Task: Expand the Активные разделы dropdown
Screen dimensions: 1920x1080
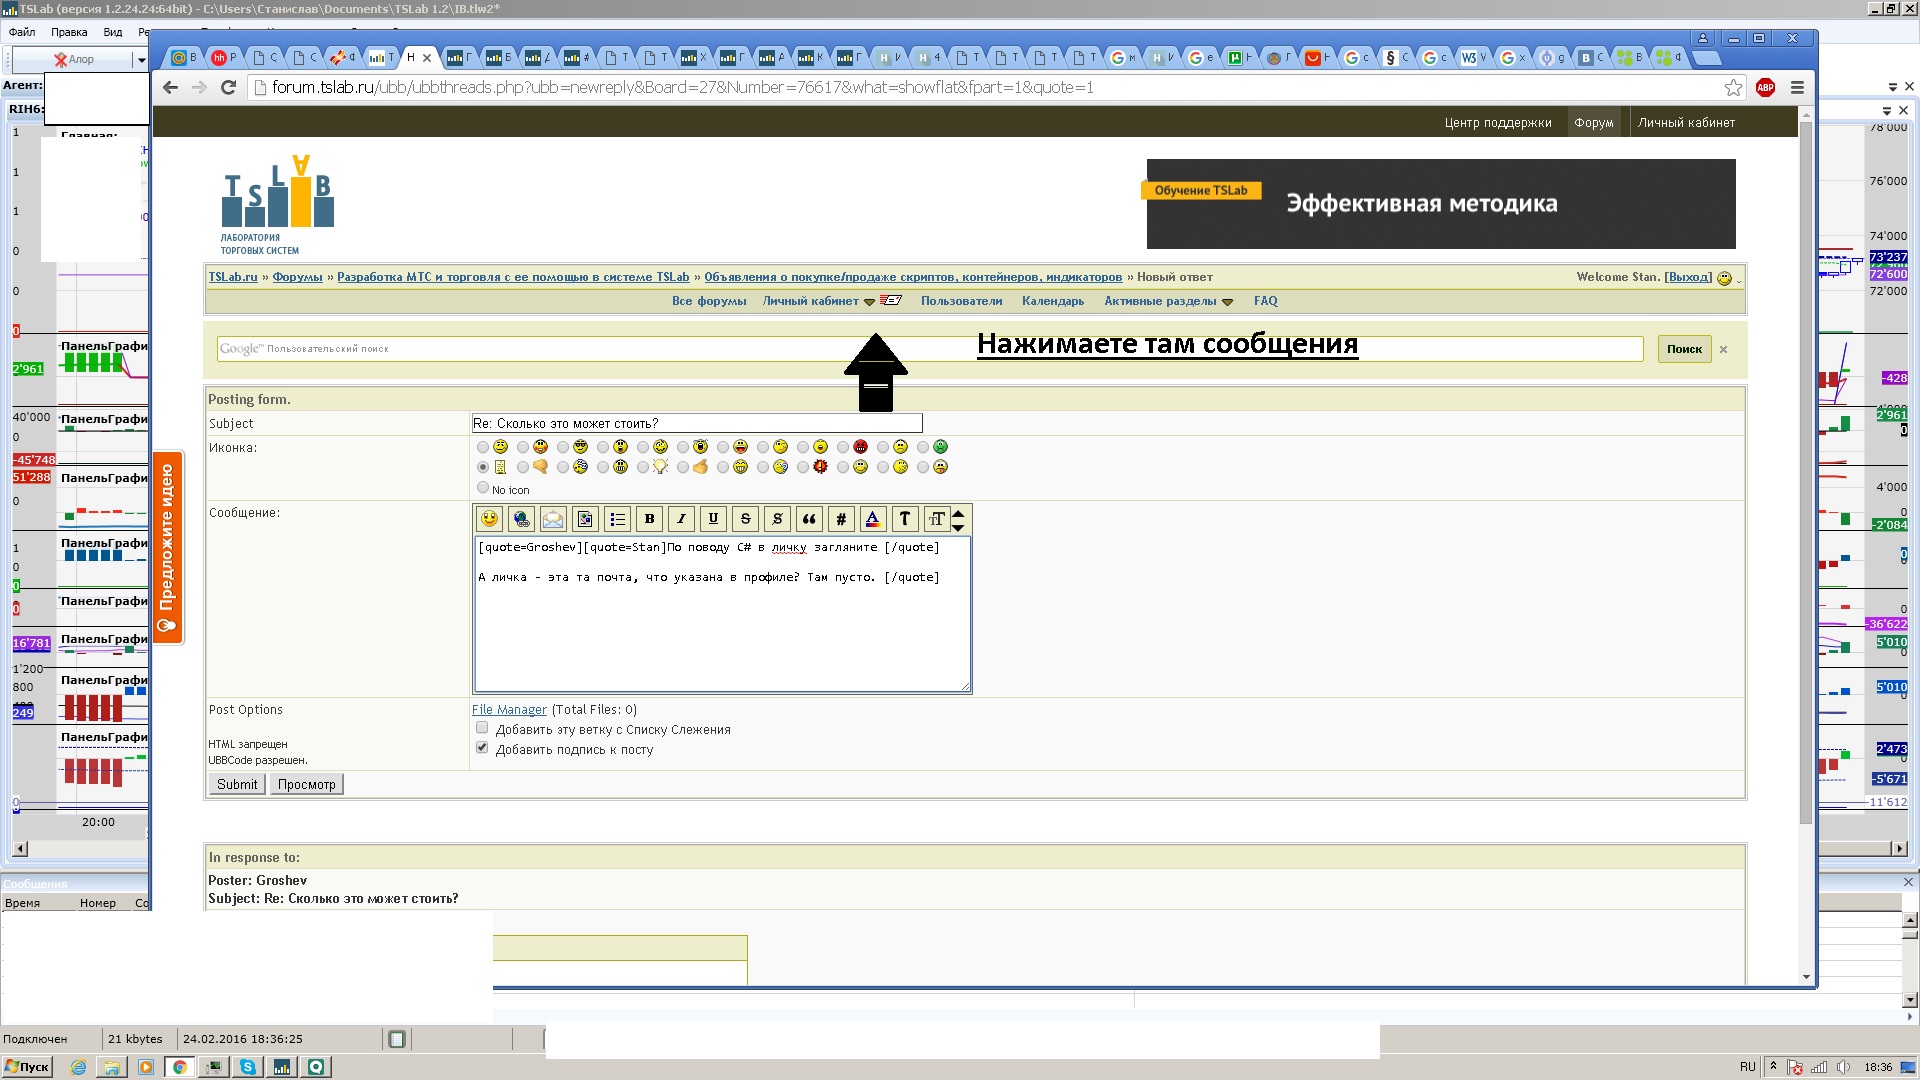Action: [1228, 302]
